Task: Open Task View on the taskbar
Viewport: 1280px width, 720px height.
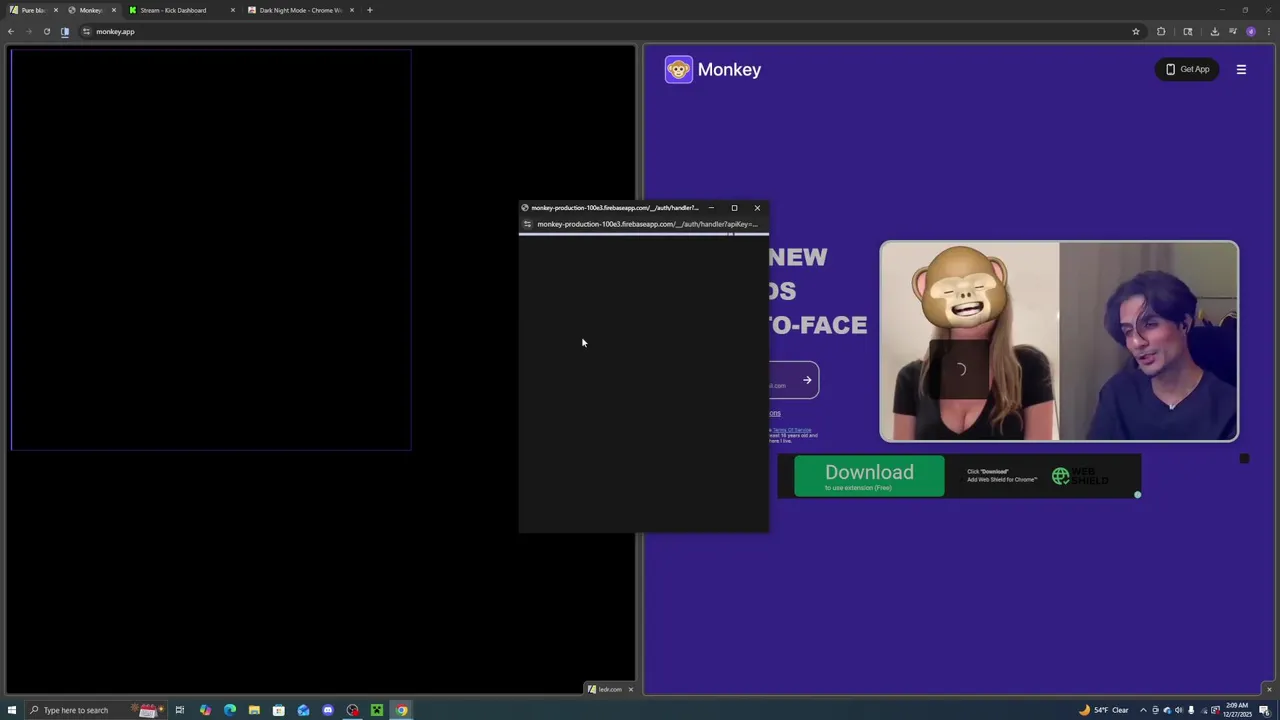Action: [180, 710]
